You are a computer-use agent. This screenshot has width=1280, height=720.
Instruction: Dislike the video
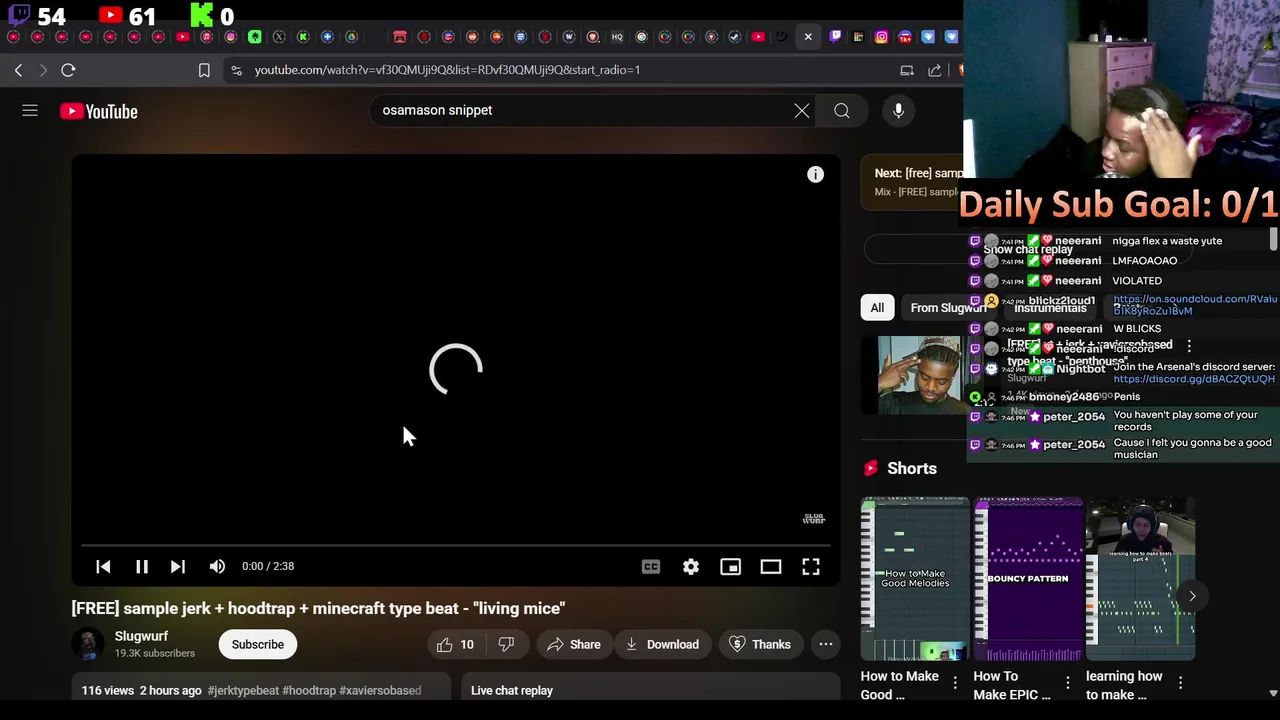pos(506,644)
